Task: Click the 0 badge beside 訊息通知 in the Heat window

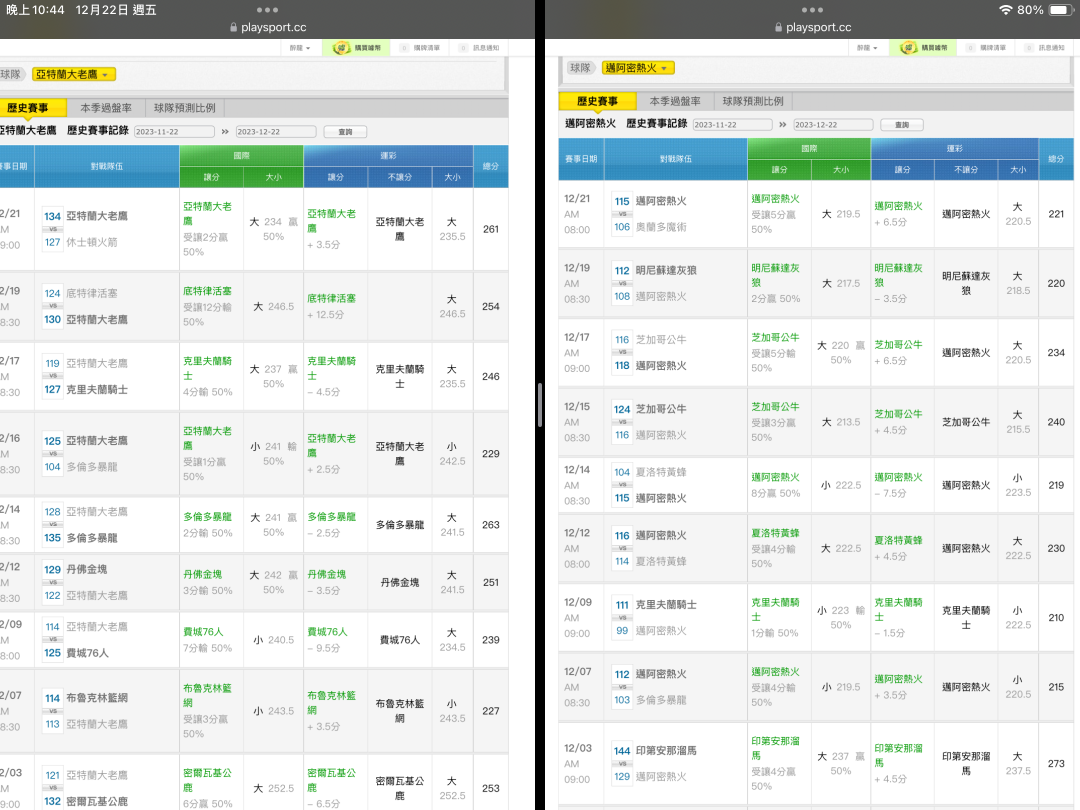Action: pyautogui.click(x=1029, y=48)
